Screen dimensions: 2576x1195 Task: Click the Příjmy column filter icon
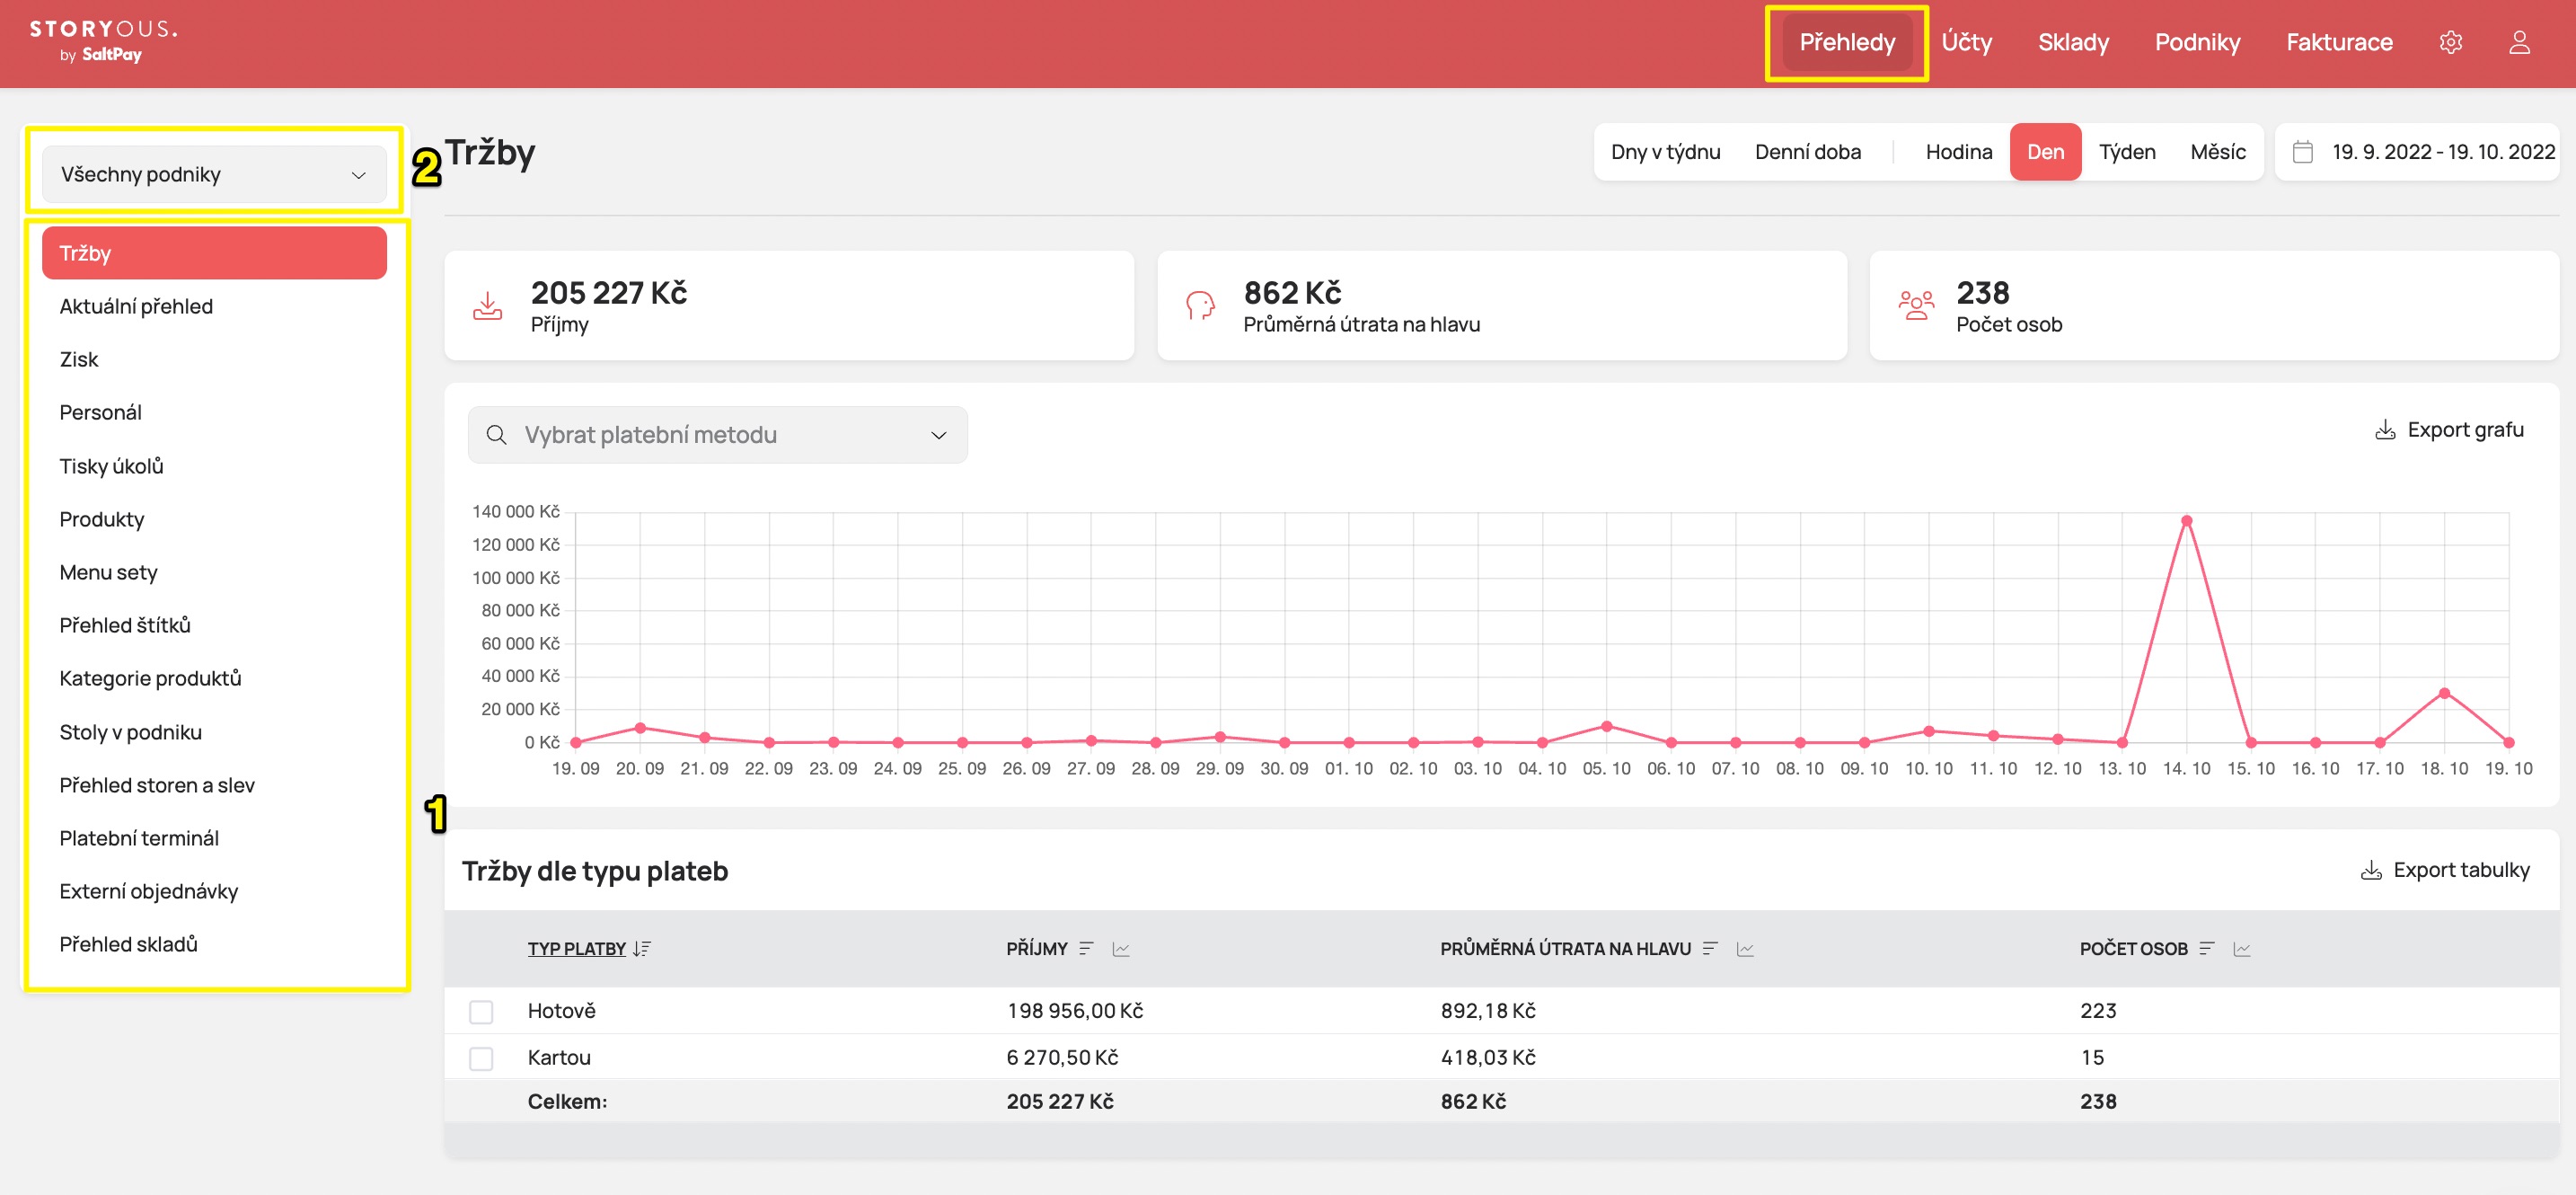1087,948
